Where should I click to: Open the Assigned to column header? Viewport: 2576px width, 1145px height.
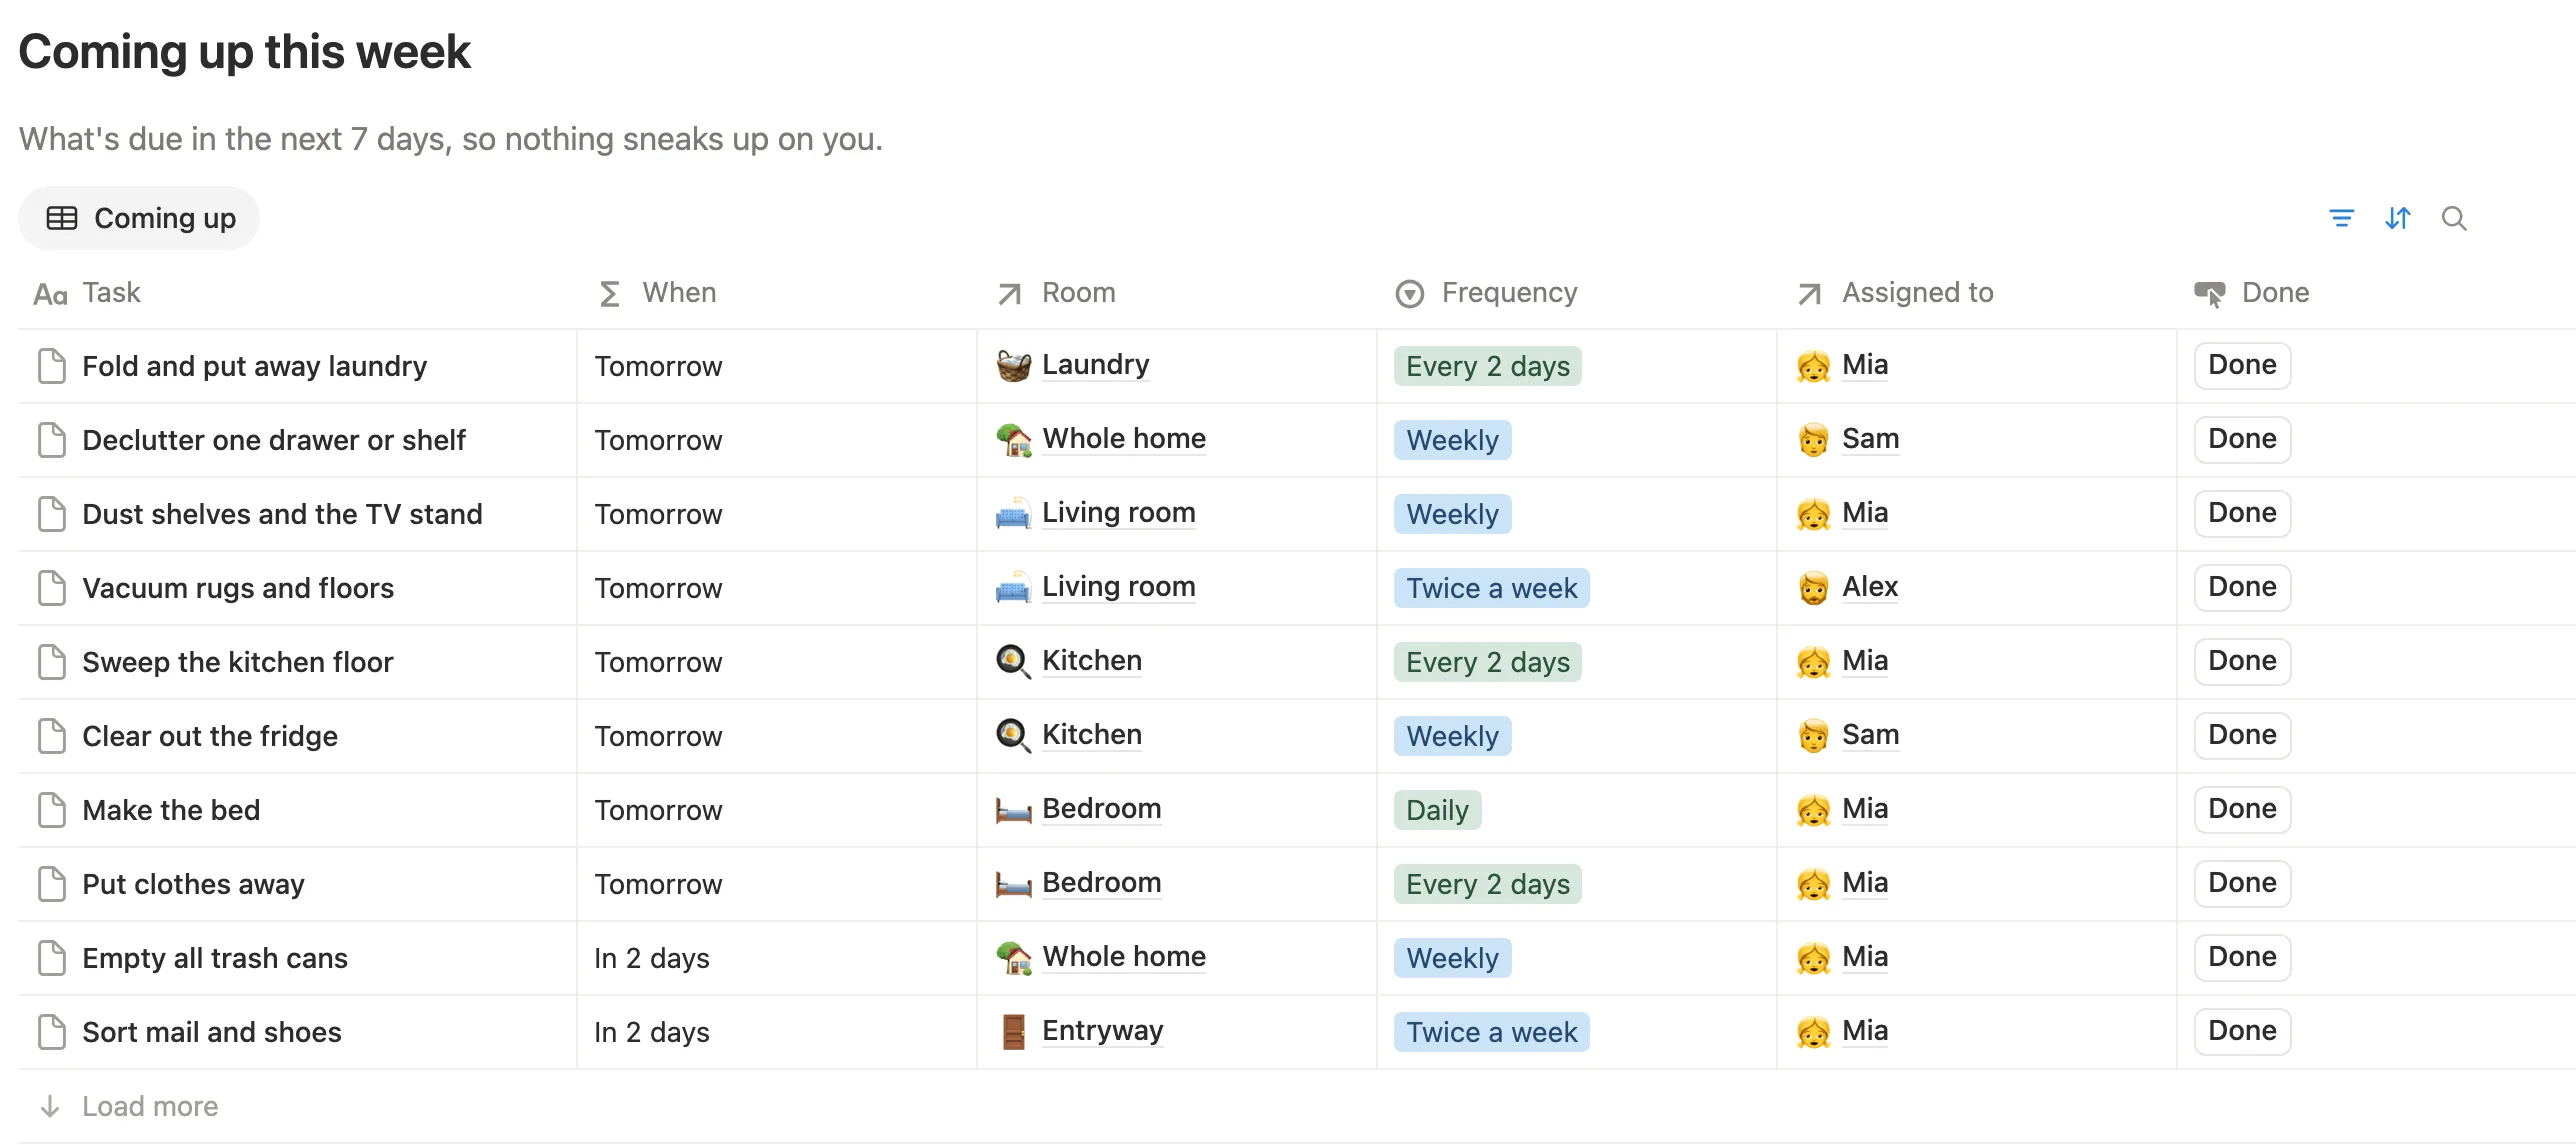tap(1895, 293)
